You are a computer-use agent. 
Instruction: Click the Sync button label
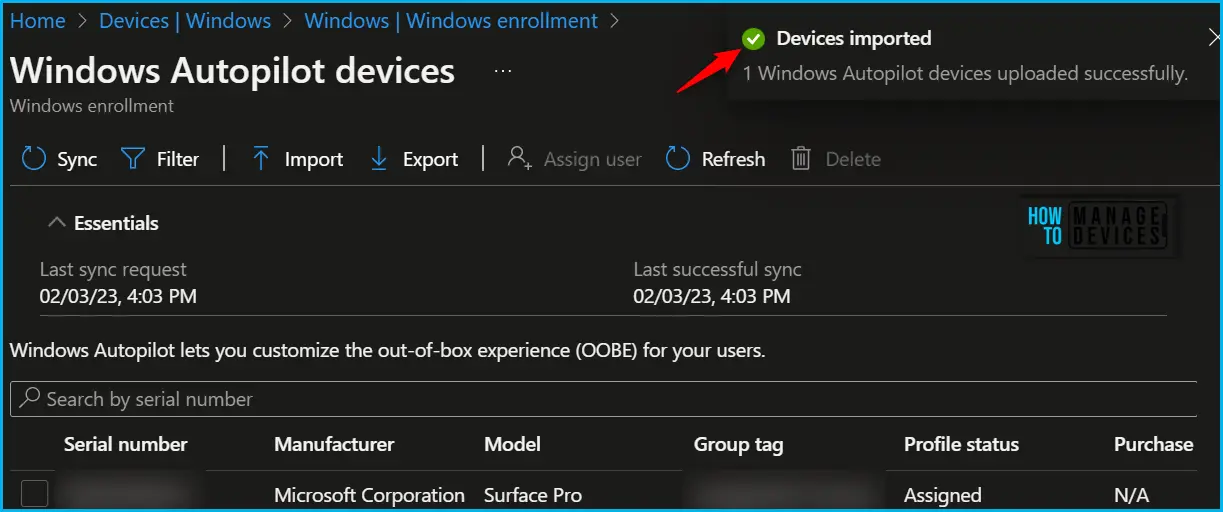point(77,159)
